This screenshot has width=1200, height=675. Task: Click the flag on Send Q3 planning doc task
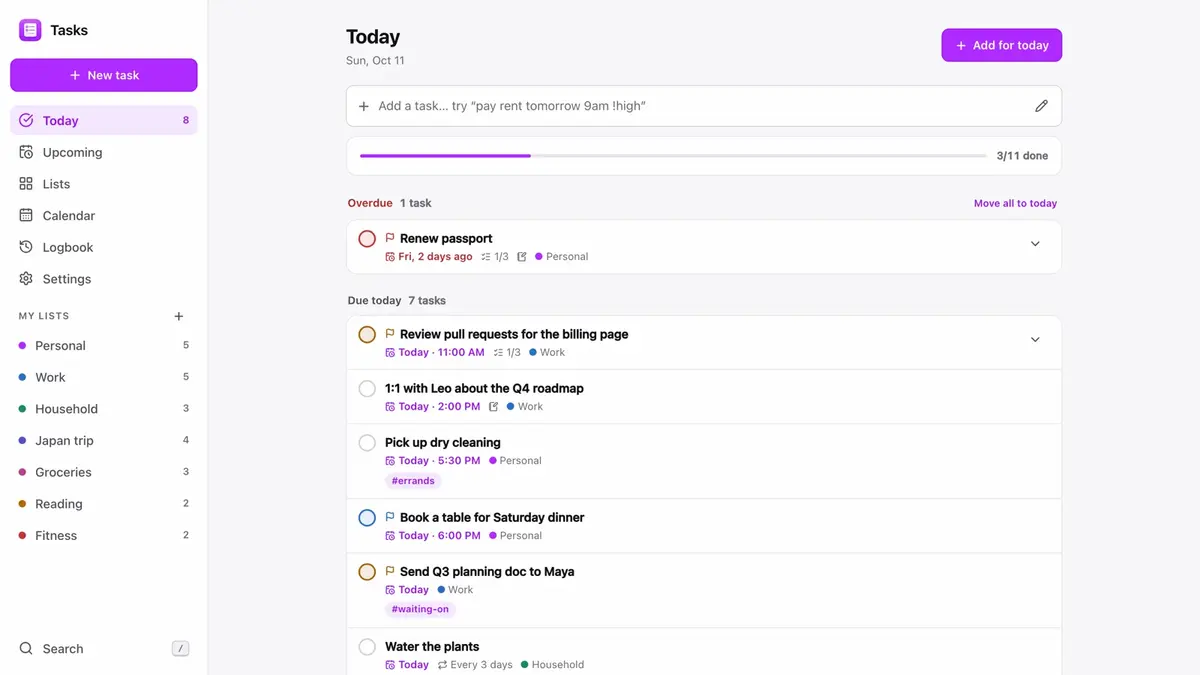click(x=390, y=571)
